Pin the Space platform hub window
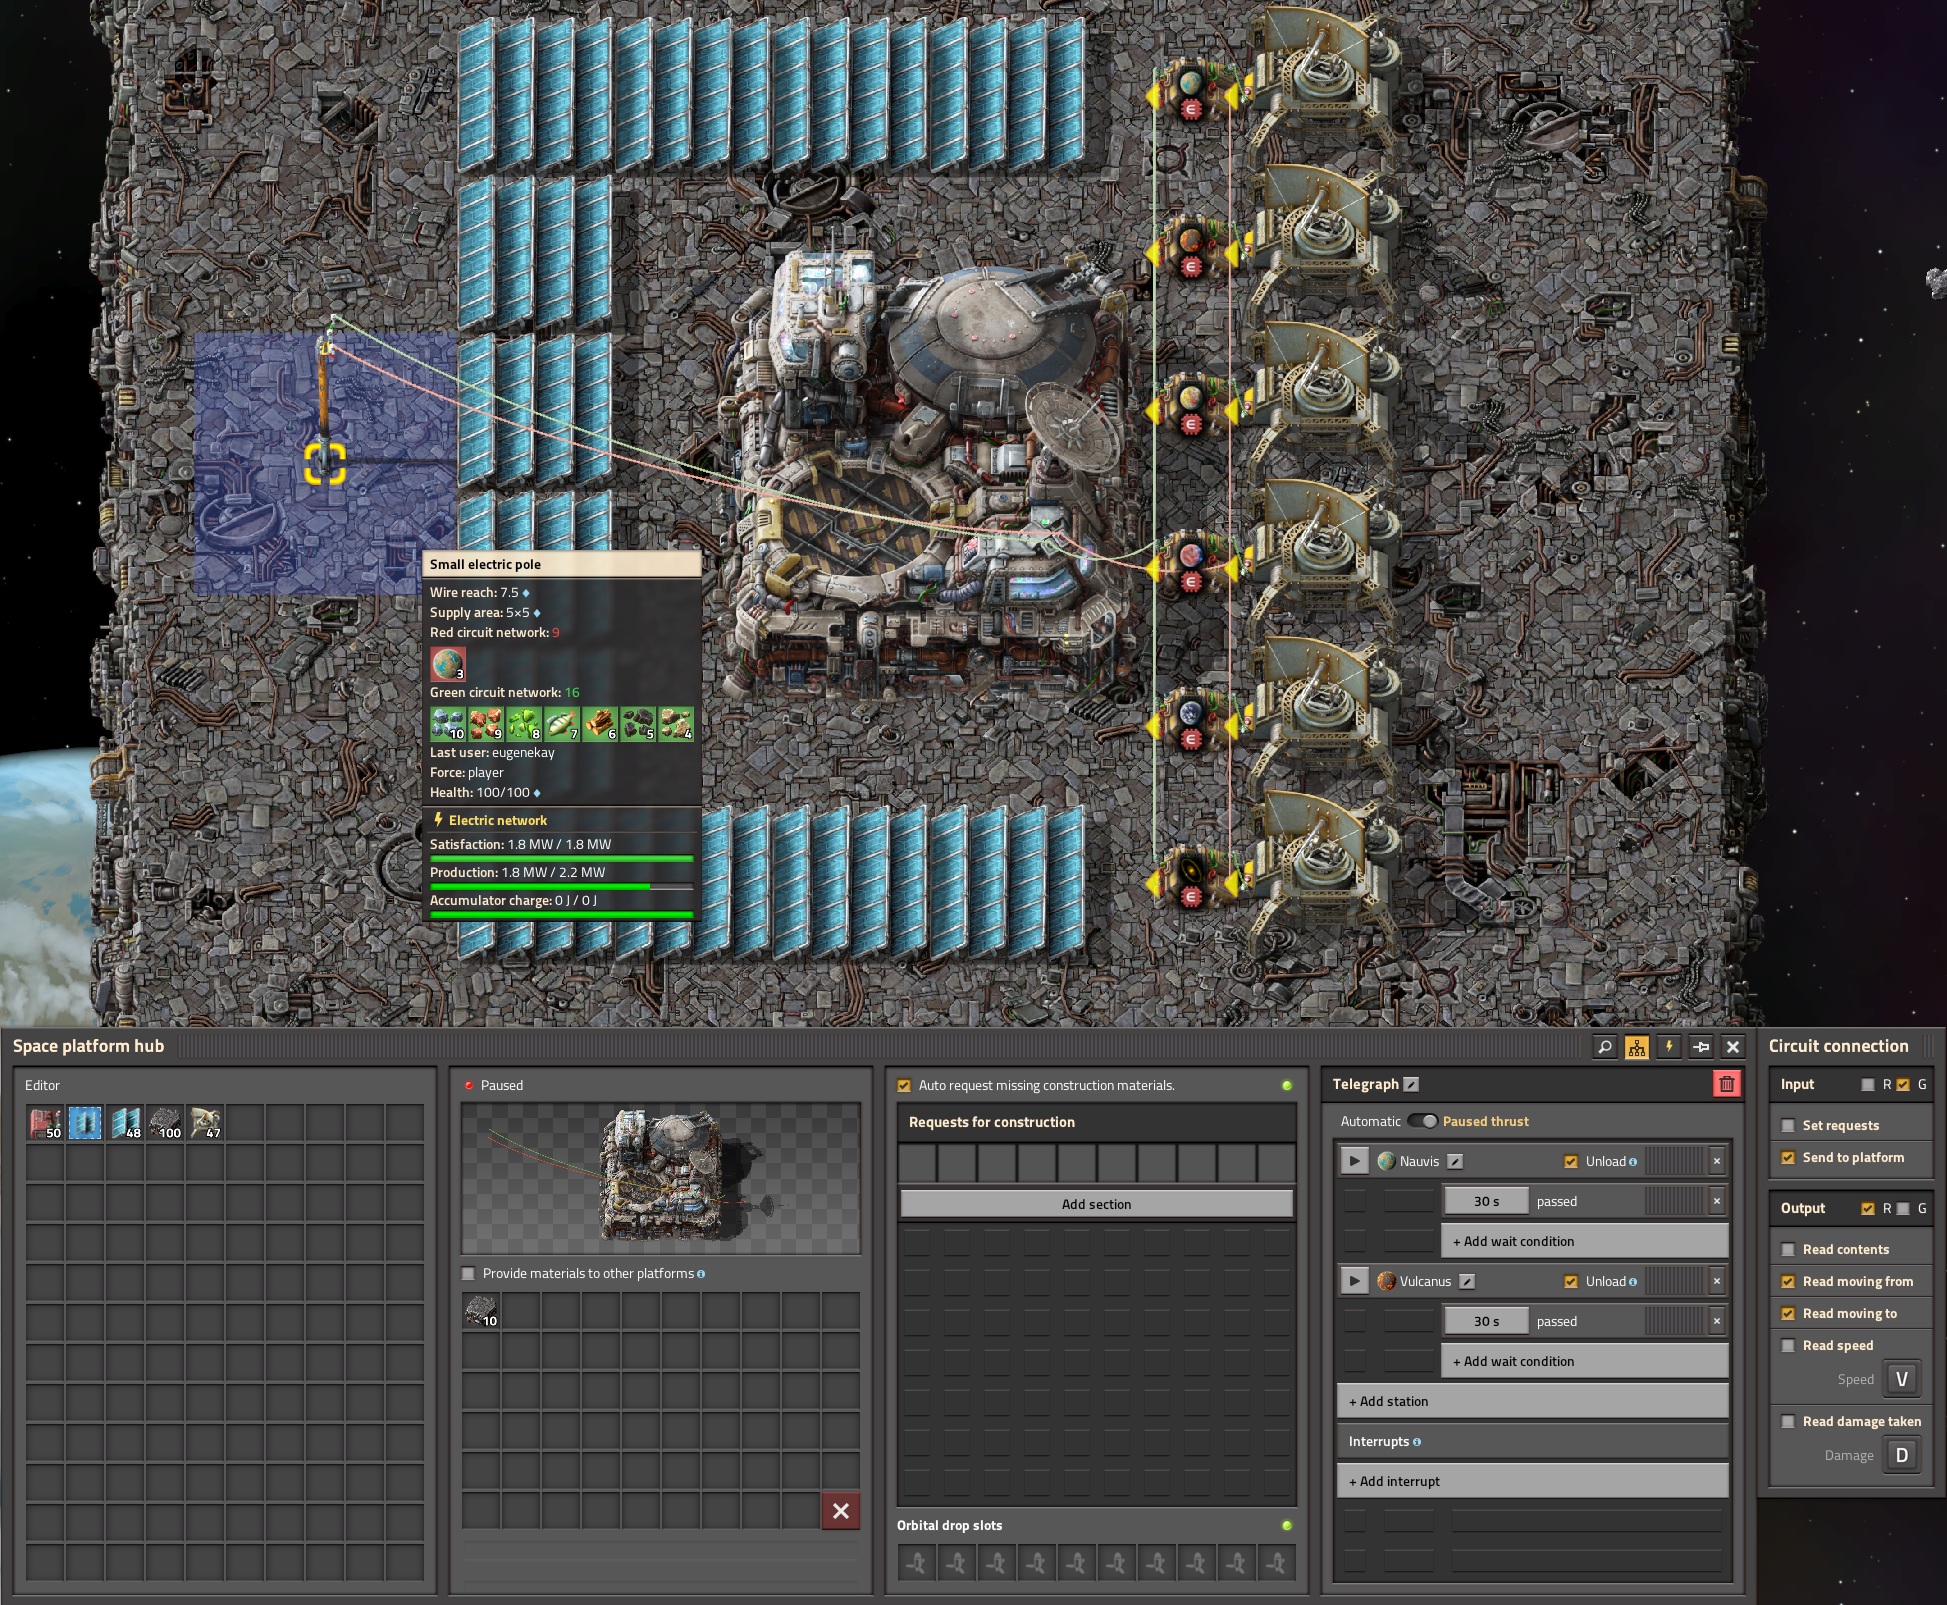This screenshot has width=1947, height=1605. [1701, 1047]
